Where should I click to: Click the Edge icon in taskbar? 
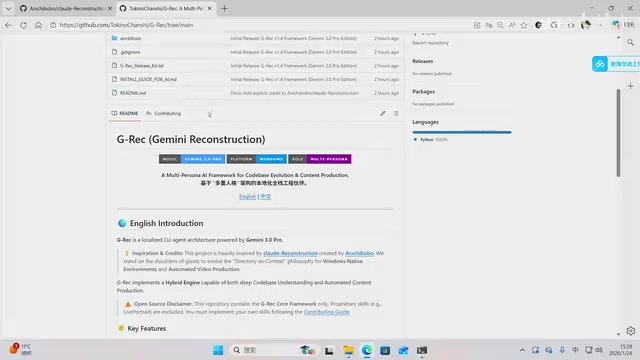[367, 350]
